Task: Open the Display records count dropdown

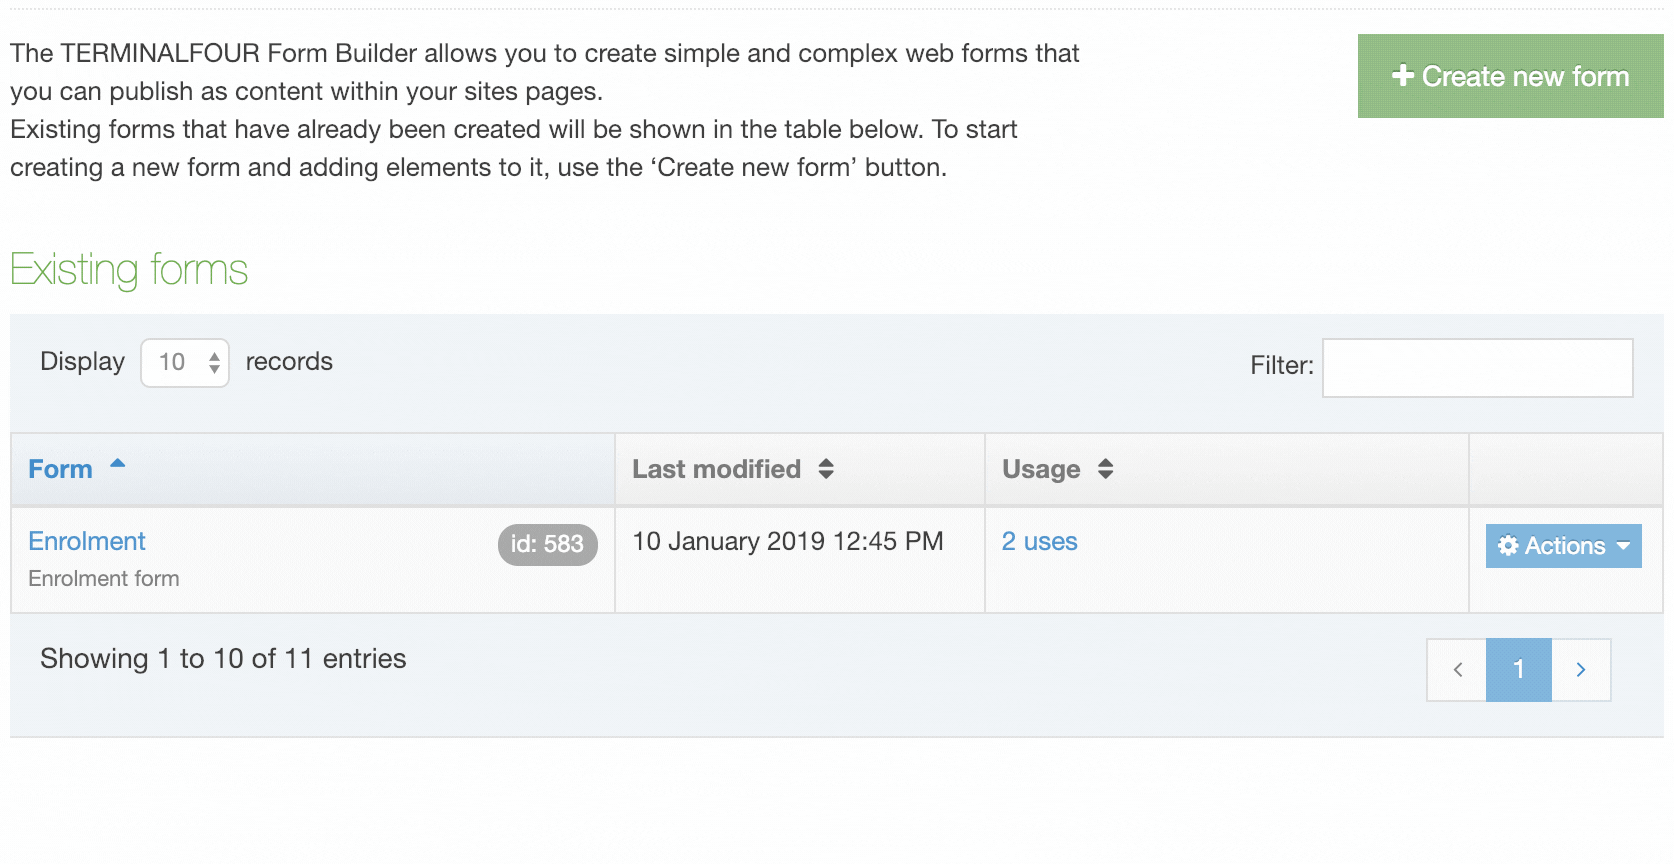Action: pos(185,362)
